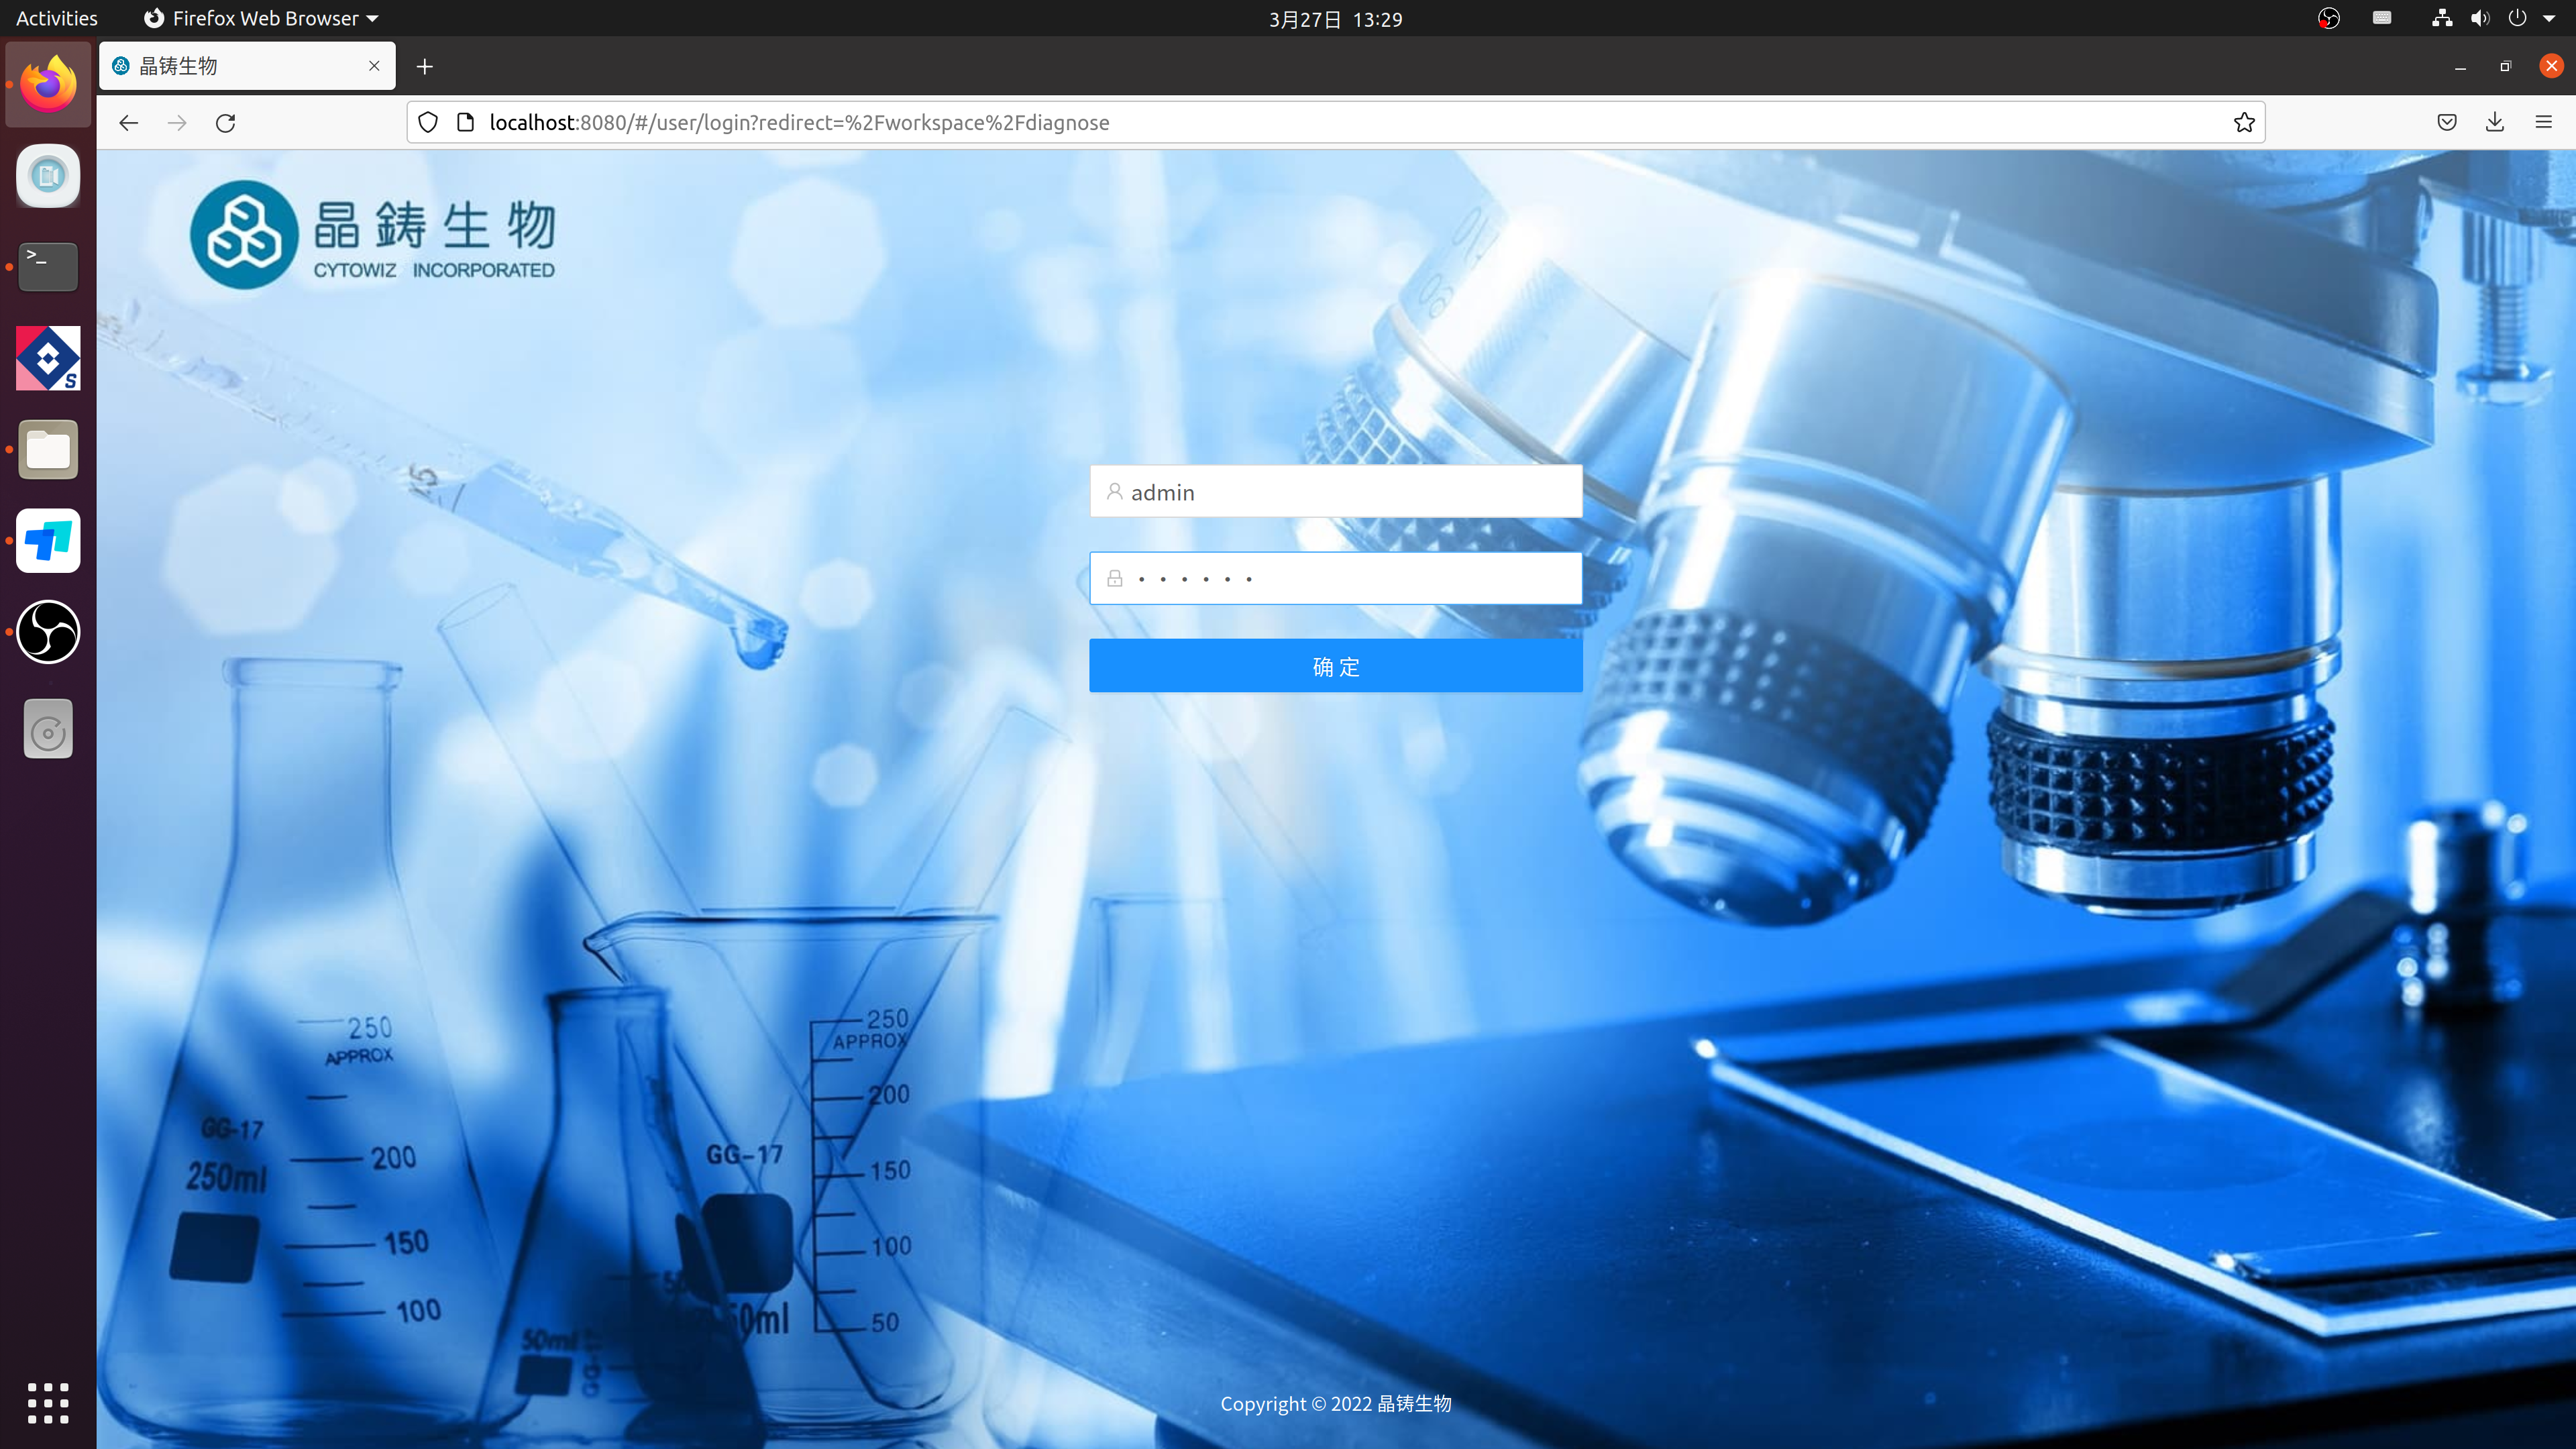Image resolution: width=2576 pixels, height=1449 pixels.
Task: Focus the password input field
Action: tap(1335, 578)
